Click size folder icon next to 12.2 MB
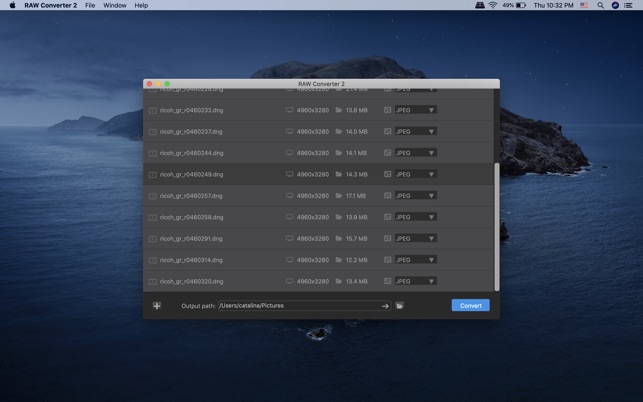This screenshot has width=643, height=402. (x=339, y=260)
